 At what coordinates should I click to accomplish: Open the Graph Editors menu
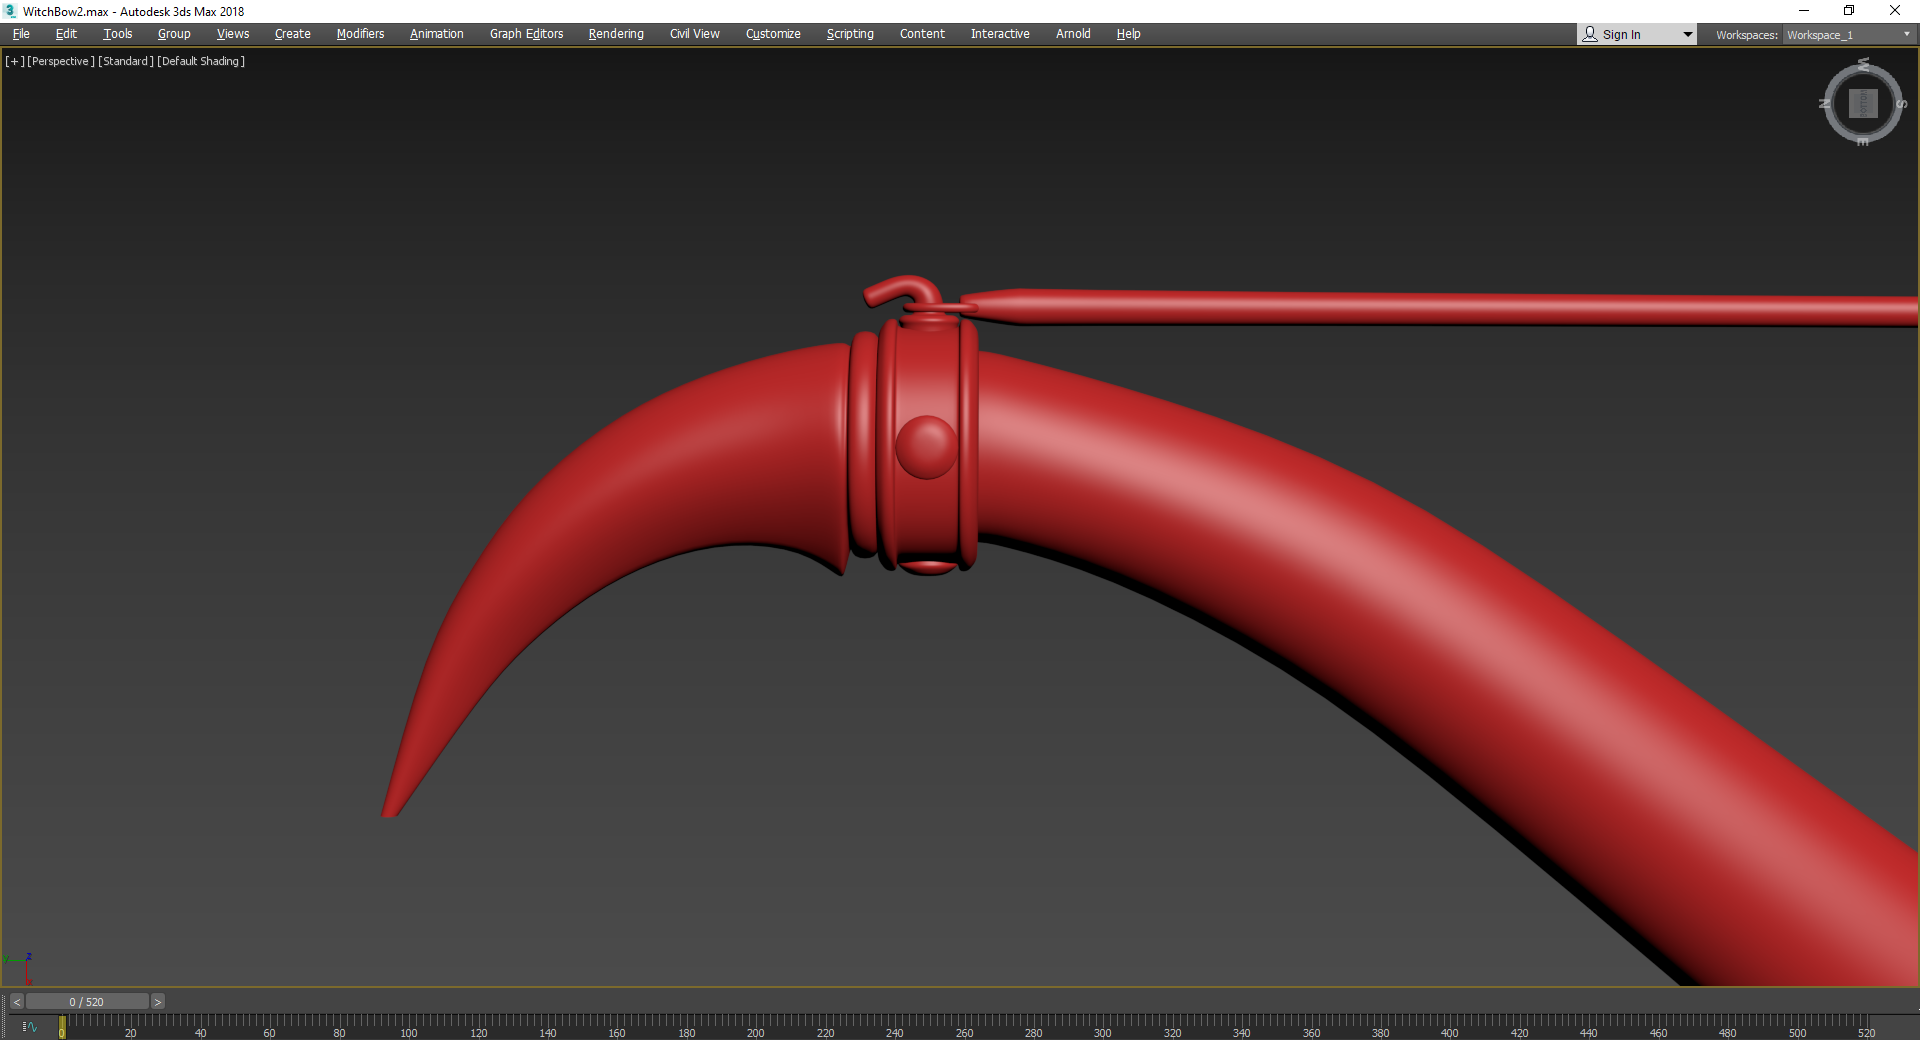coord(527,34)
